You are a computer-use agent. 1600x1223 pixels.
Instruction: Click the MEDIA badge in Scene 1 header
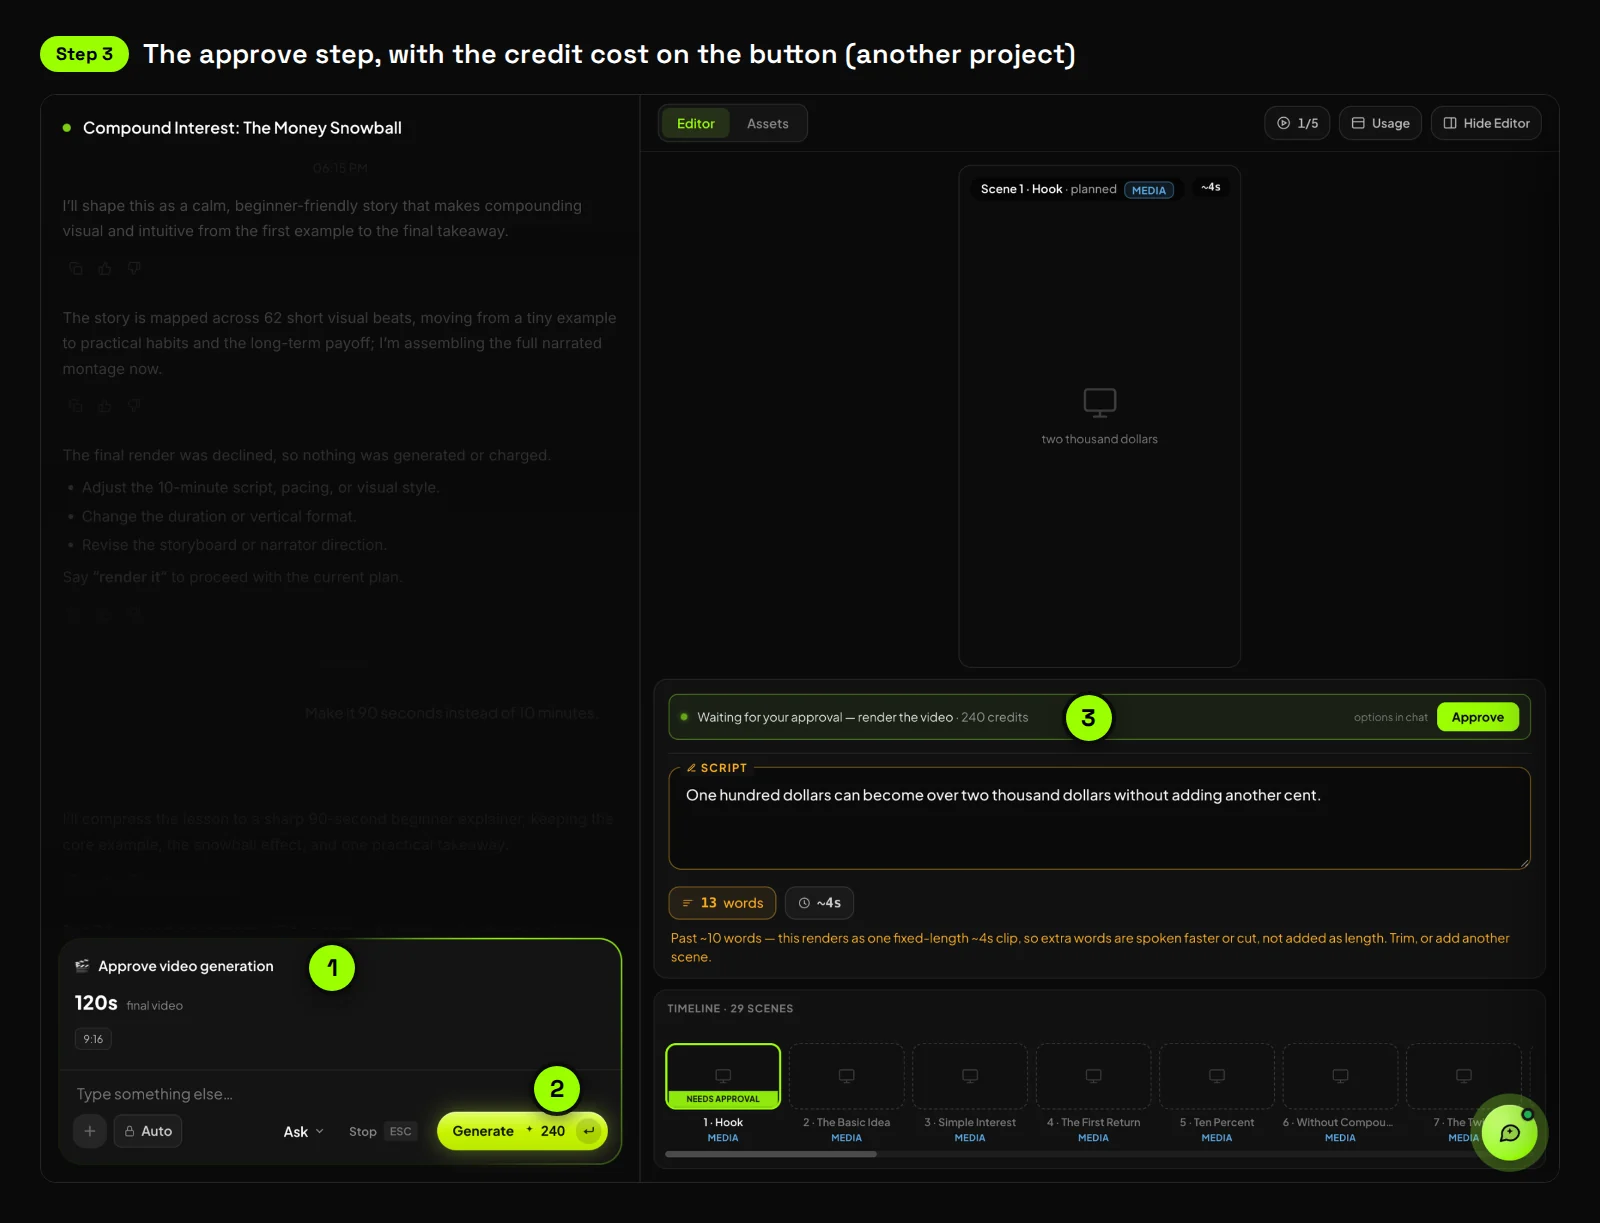(1149, 190)
